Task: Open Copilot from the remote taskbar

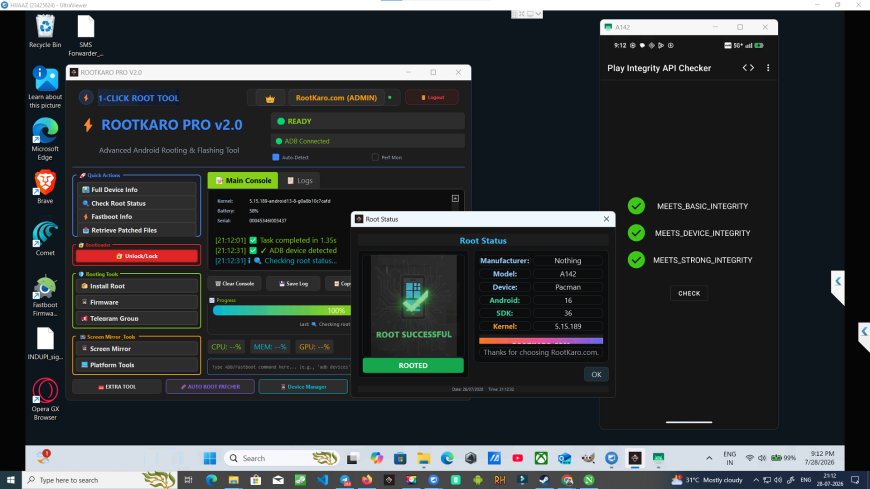Action: [x=377, y=458]
